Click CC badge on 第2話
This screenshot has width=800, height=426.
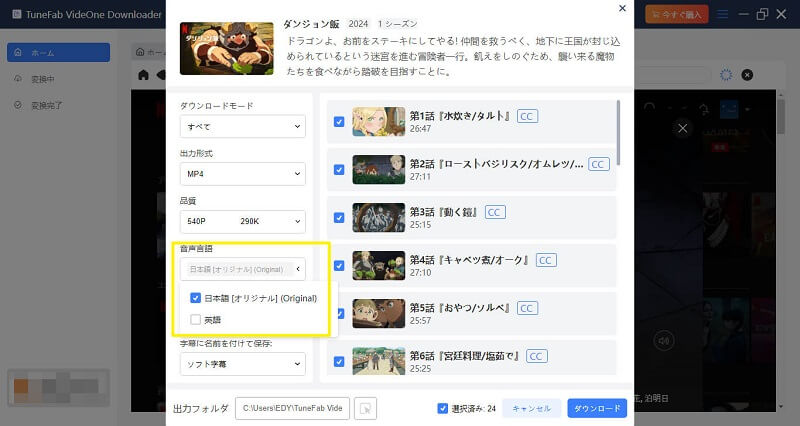(598, 164)
